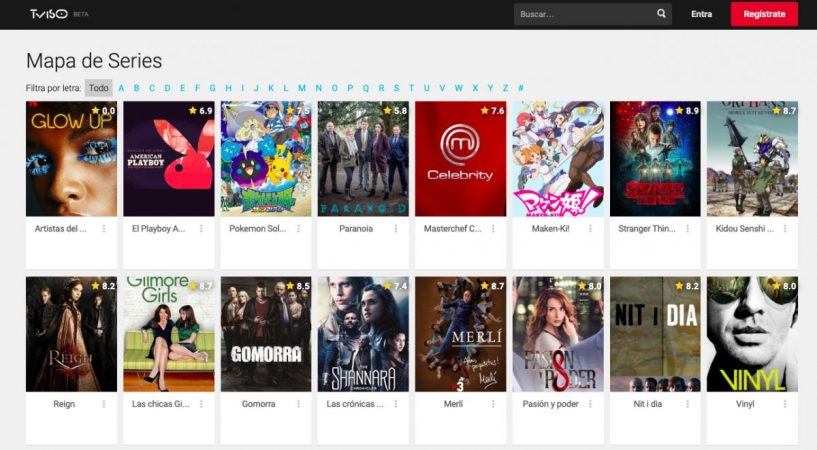This screenshot has width=817, height=450.
Task: Open options menu for Las crónicas card
Action: click(396, 404)
